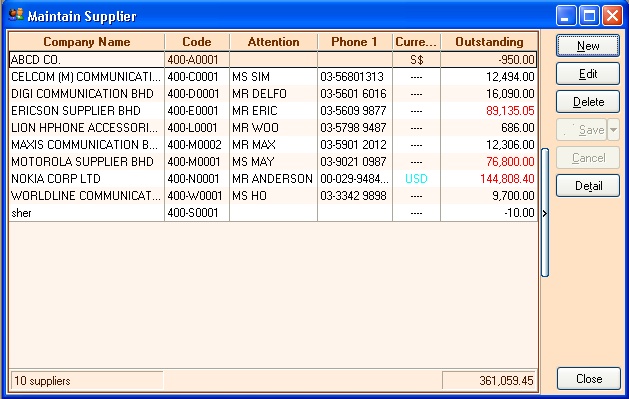Click code 400-D0001 cell
The image size is (629, 399).
pyautogui.click(x=197, y=93)
